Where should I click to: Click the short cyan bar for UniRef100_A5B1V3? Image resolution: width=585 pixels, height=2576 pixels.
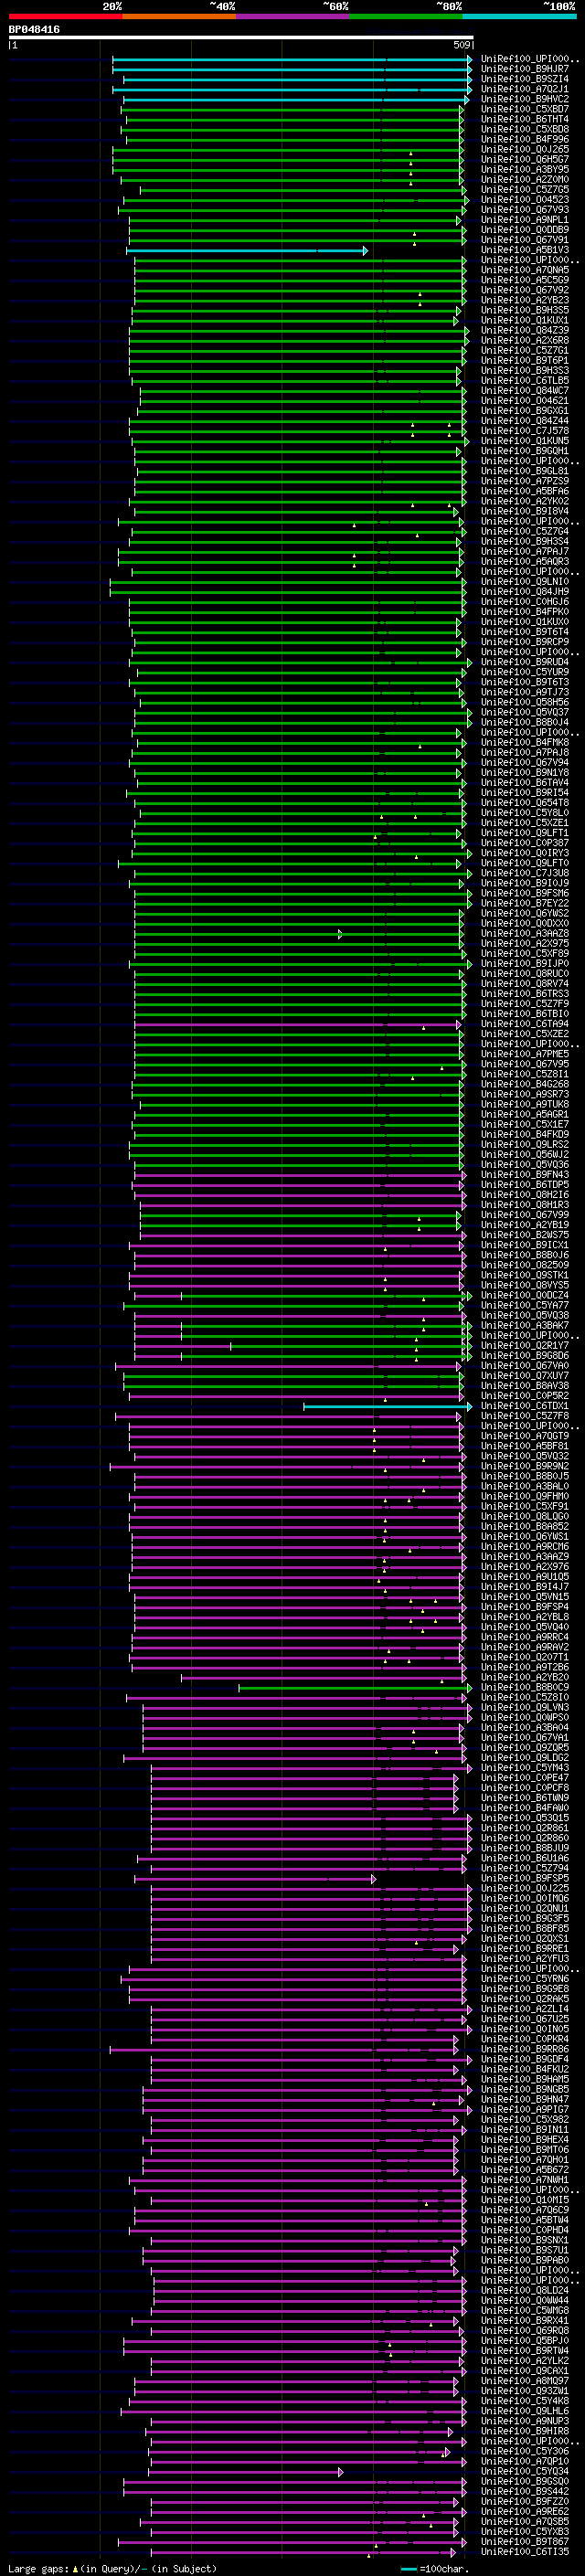pyautogui.click(x=247, y=250)
